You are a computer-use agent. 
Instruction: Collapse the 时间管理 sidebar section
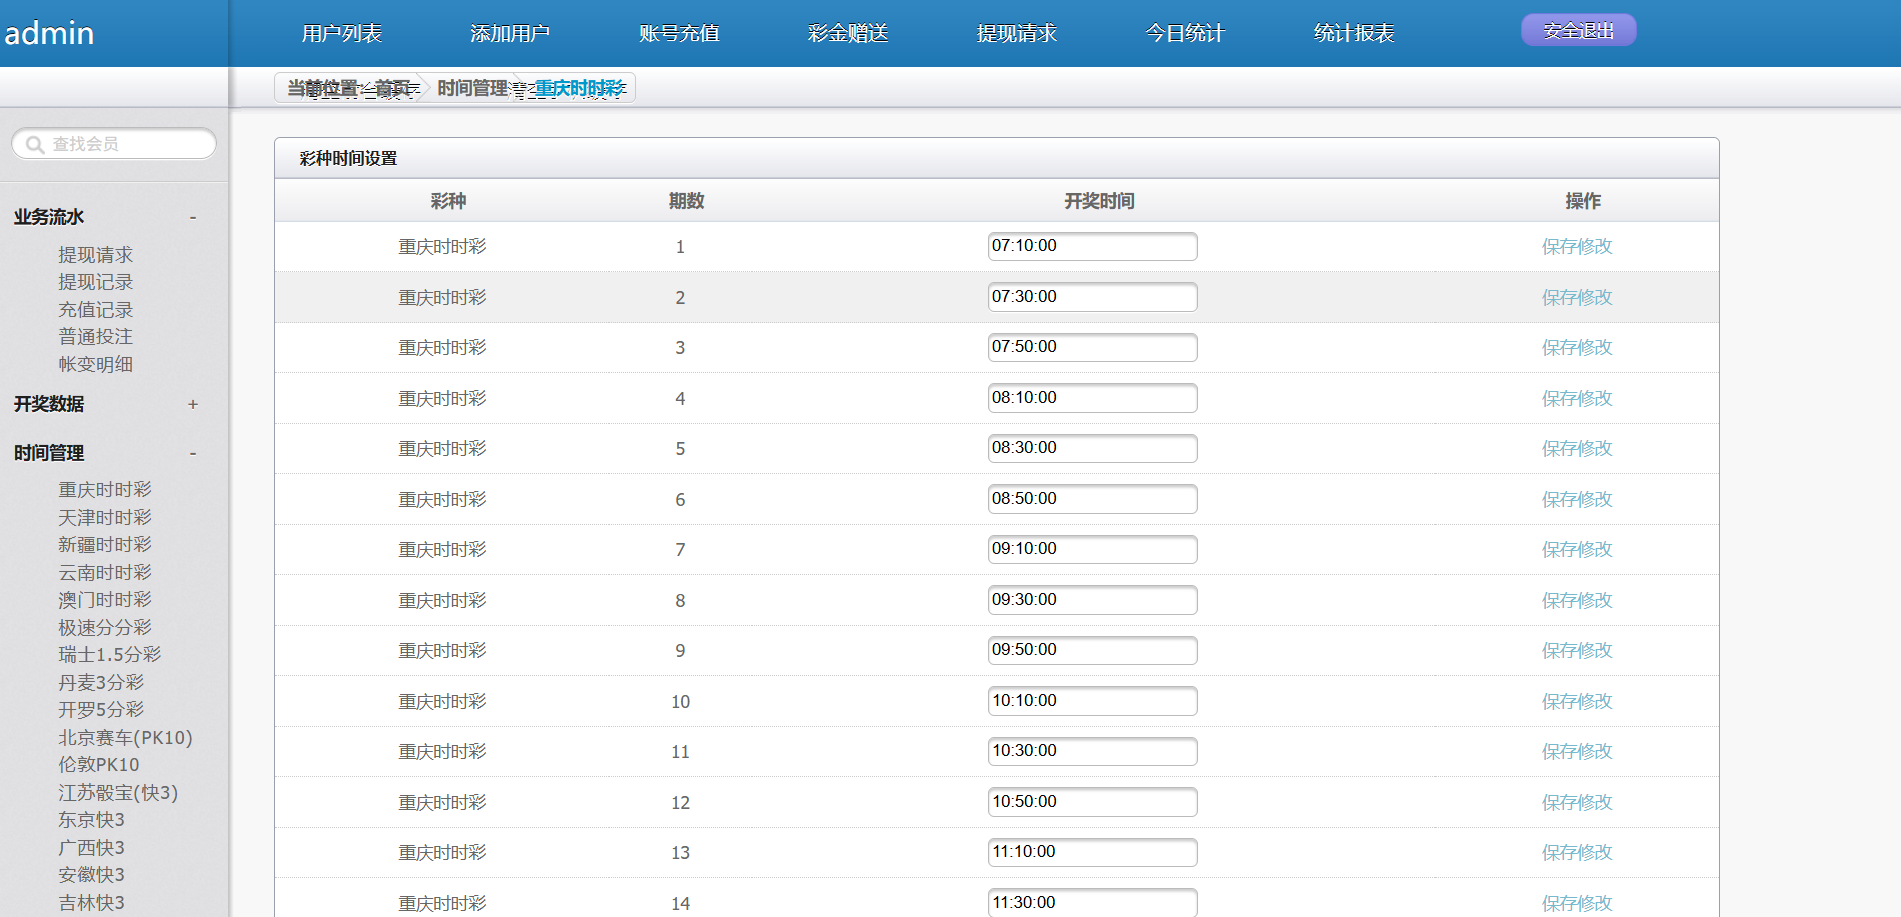point(193,454)
